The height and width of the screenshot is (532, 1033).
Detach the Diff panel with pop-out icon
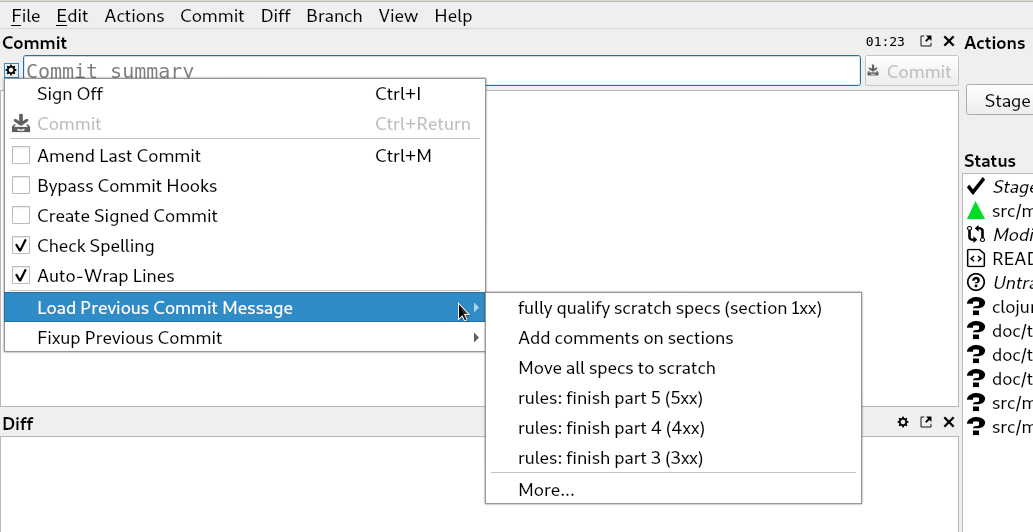click(x=926, y=422)
